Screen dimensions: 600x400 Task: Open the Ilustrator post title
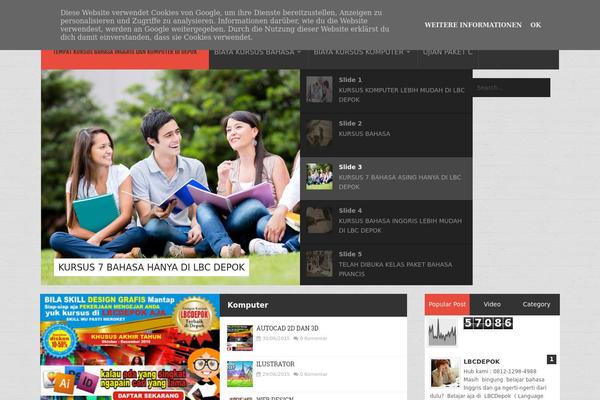pyautogui.click(x=276, y=364)
